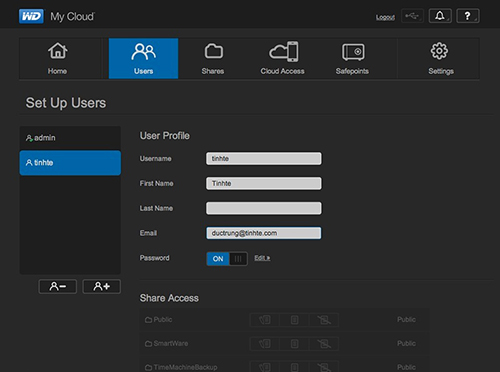Click the Set Up Users heading
The image size is (500, 372).
(66, 103)
